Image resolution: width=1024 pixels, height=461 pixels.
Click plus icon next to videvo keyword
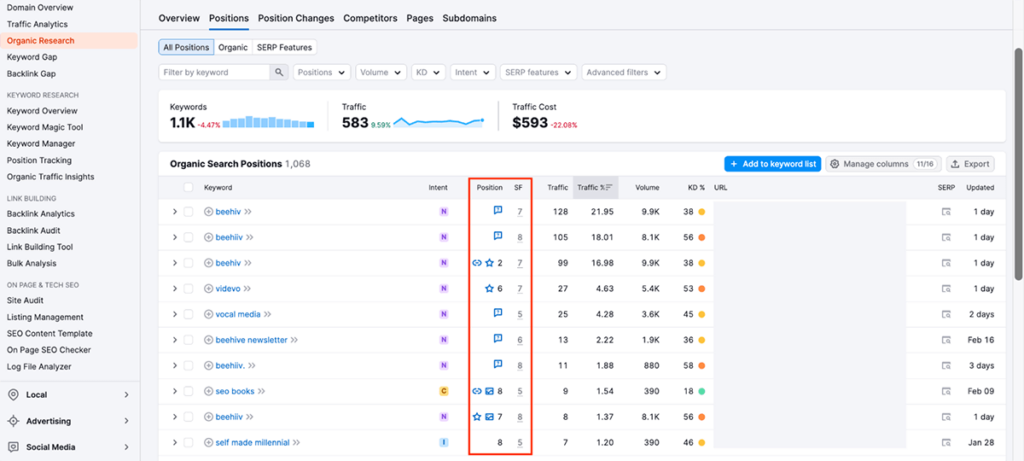209,289
